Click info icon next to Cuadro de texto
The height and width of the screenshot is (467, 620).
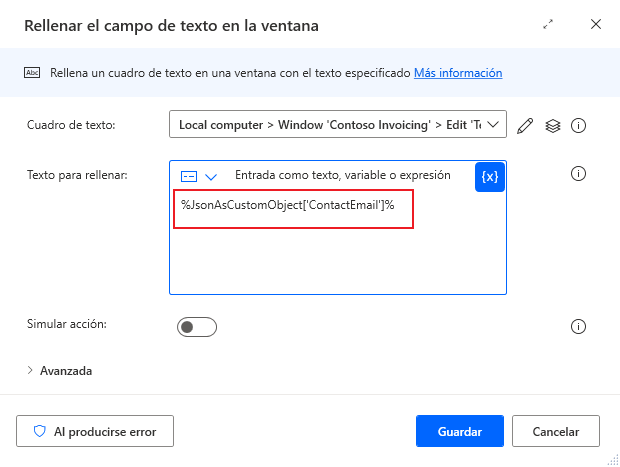click(x=577, y=126)
